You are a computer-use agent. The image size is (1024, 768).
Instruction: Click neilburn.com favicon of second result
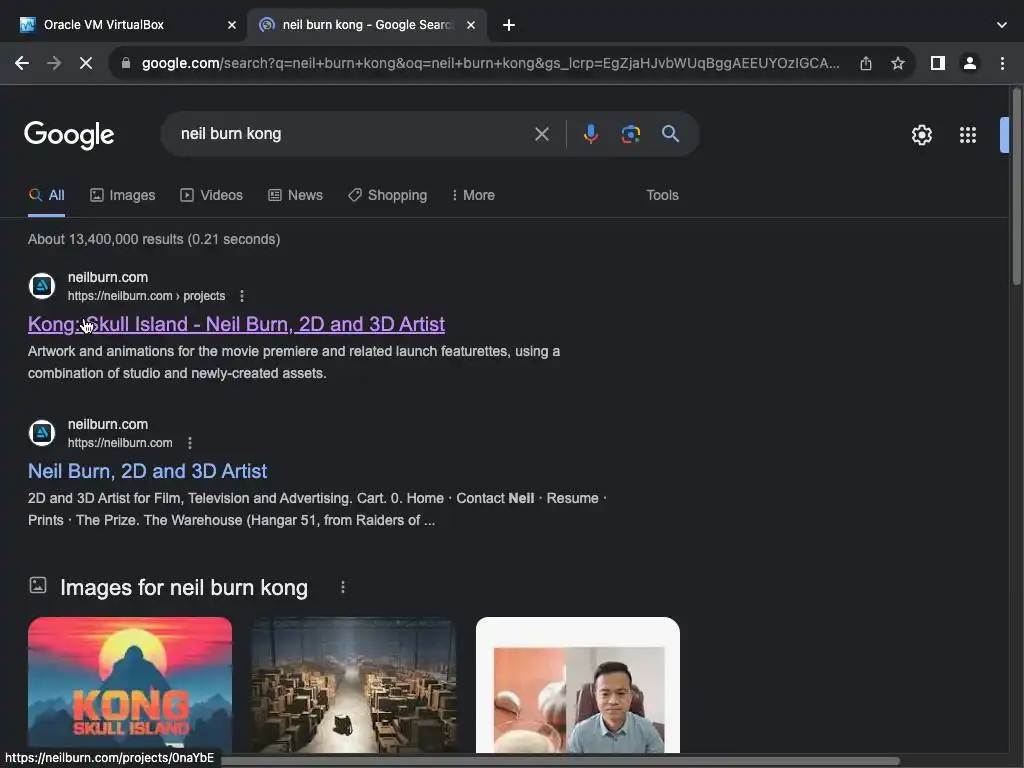tap(42, 433)
